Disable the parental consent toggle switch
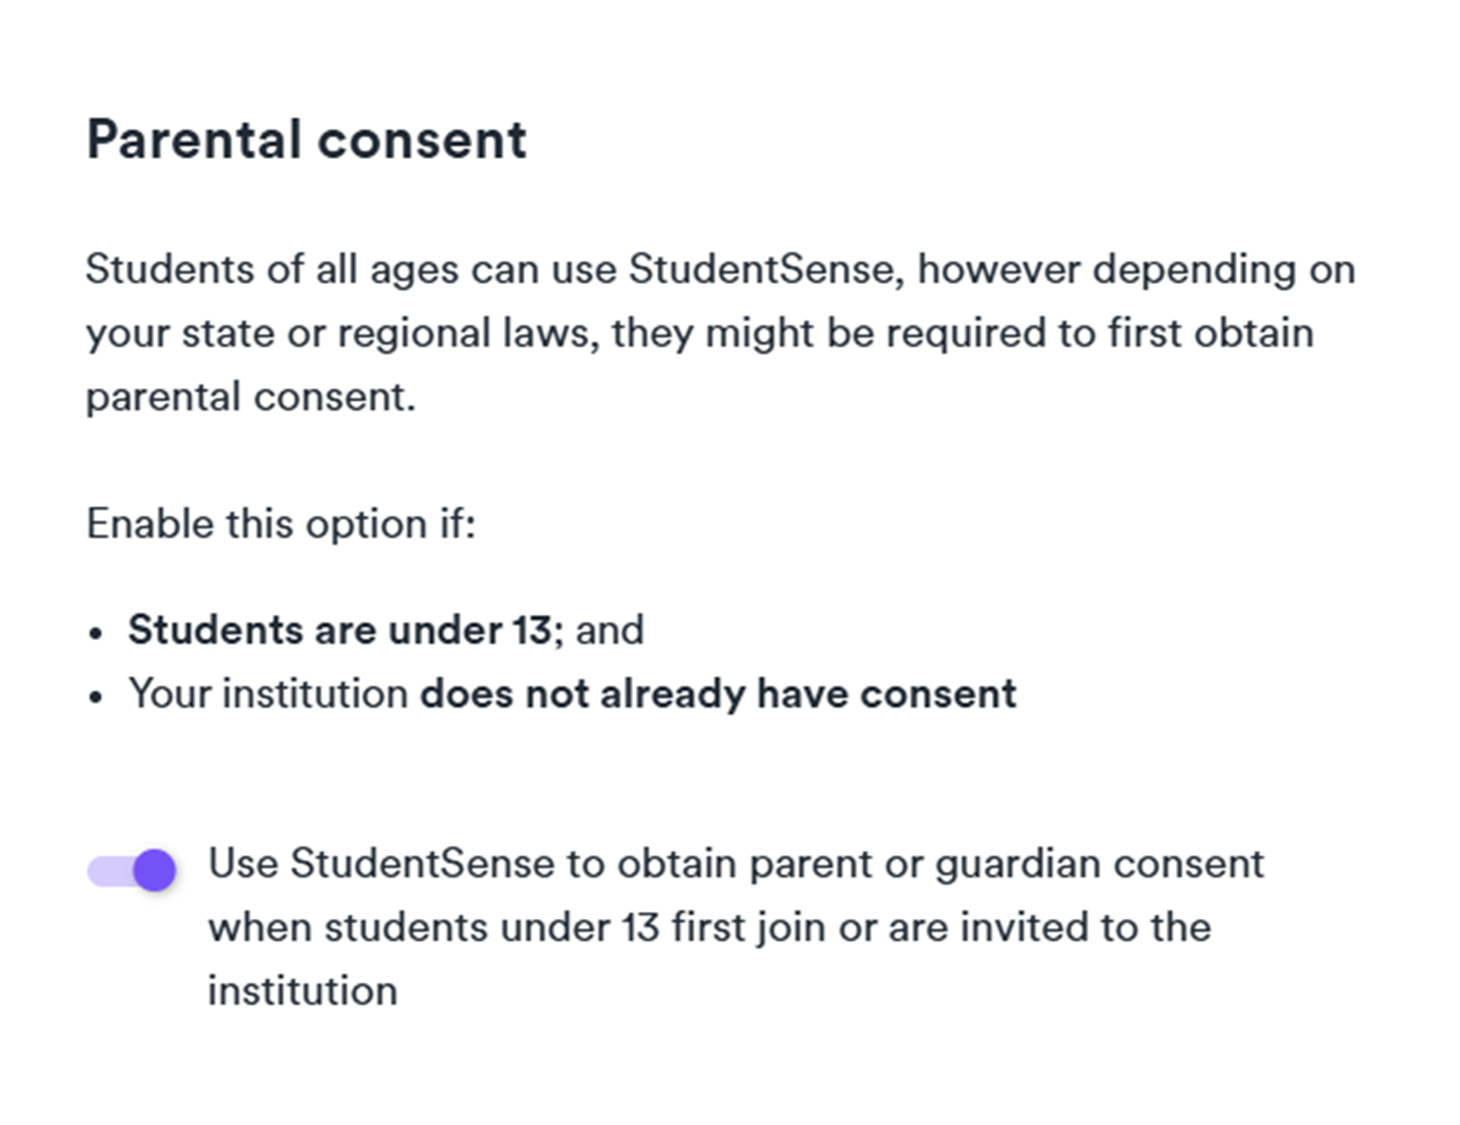 [x=132, y=870]
